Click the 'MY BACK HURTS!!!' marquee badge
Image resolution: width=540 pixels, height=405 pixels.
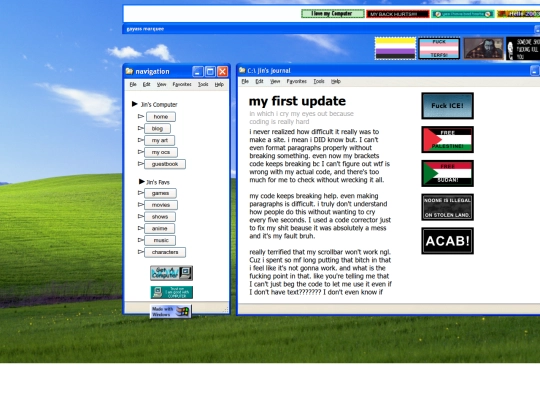pyautogui.click(x=398, y=14)
